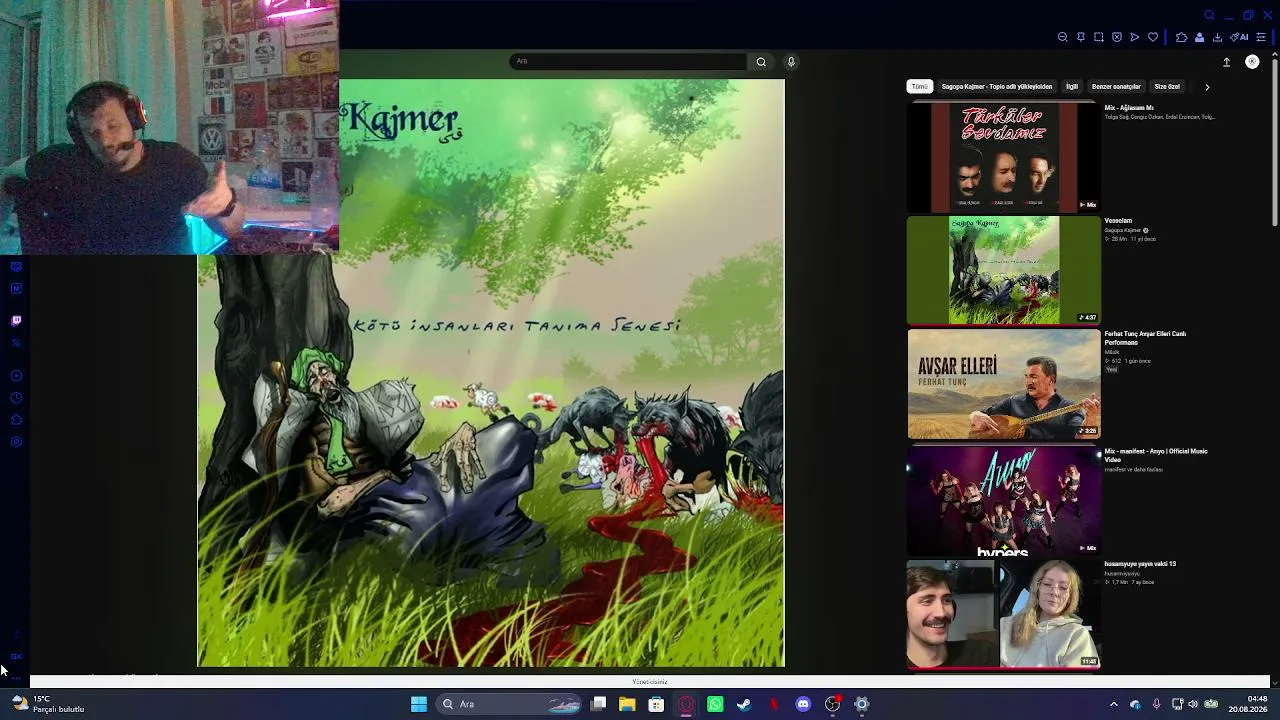Open WhatsApp from the taskbar
This screenshot has height=720, width=1280.
(715, 704)
